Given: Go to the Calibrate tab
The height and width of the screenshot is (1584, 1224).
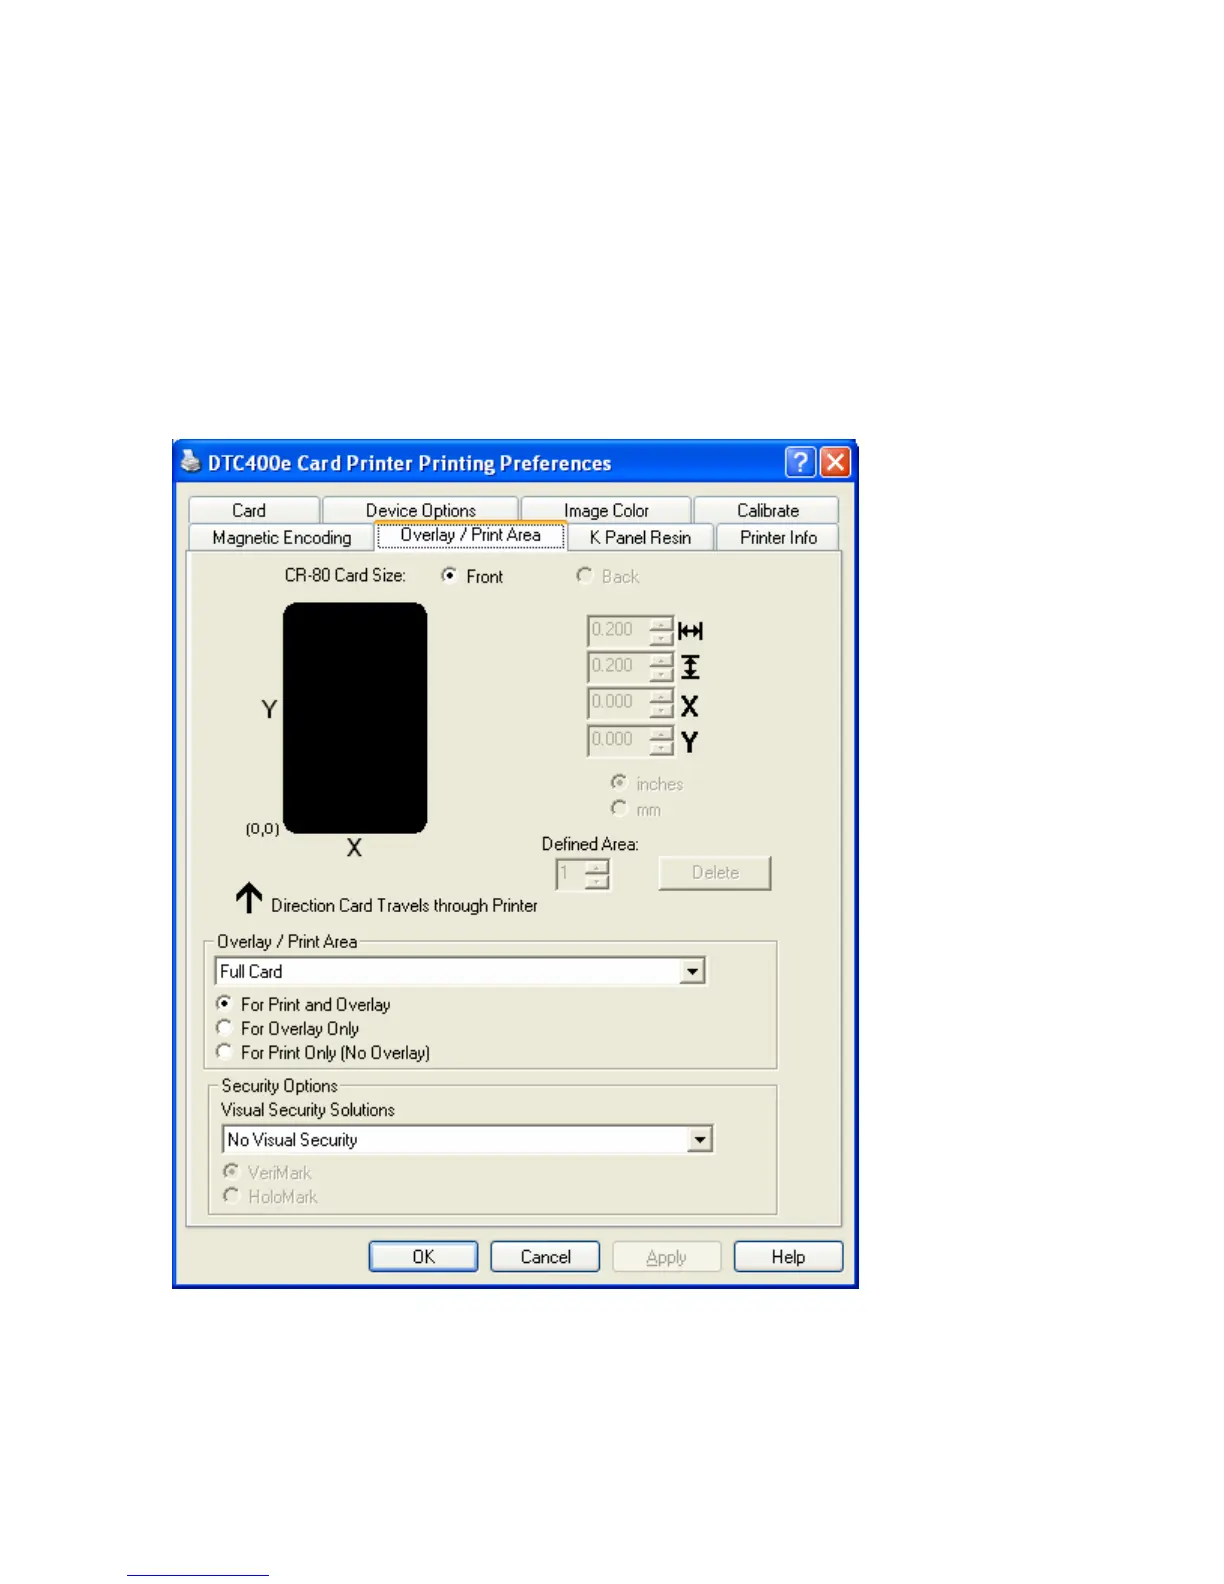Looking at the screenshot, I should [x=767, y=510].
